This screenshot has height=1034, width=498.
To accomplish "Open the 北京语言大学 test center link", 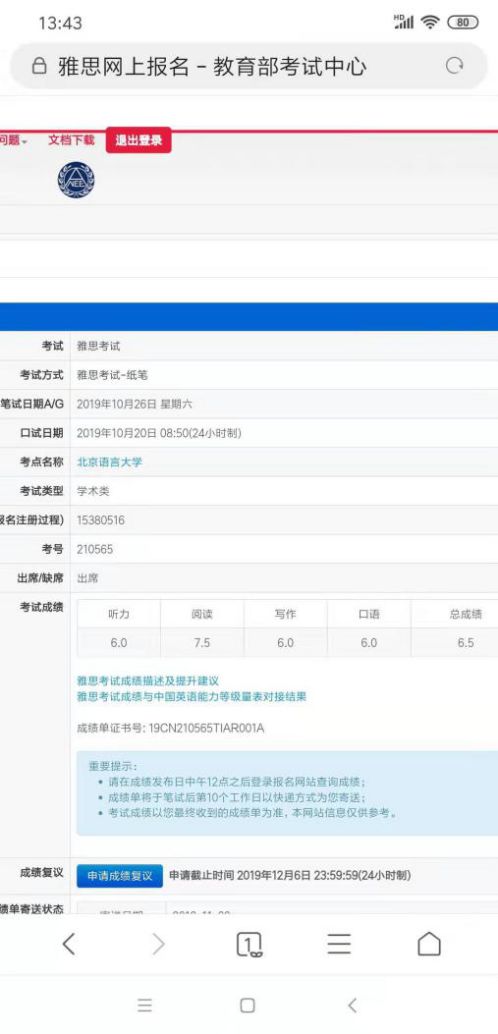I will pyautogui.click(x=109, y=462).
